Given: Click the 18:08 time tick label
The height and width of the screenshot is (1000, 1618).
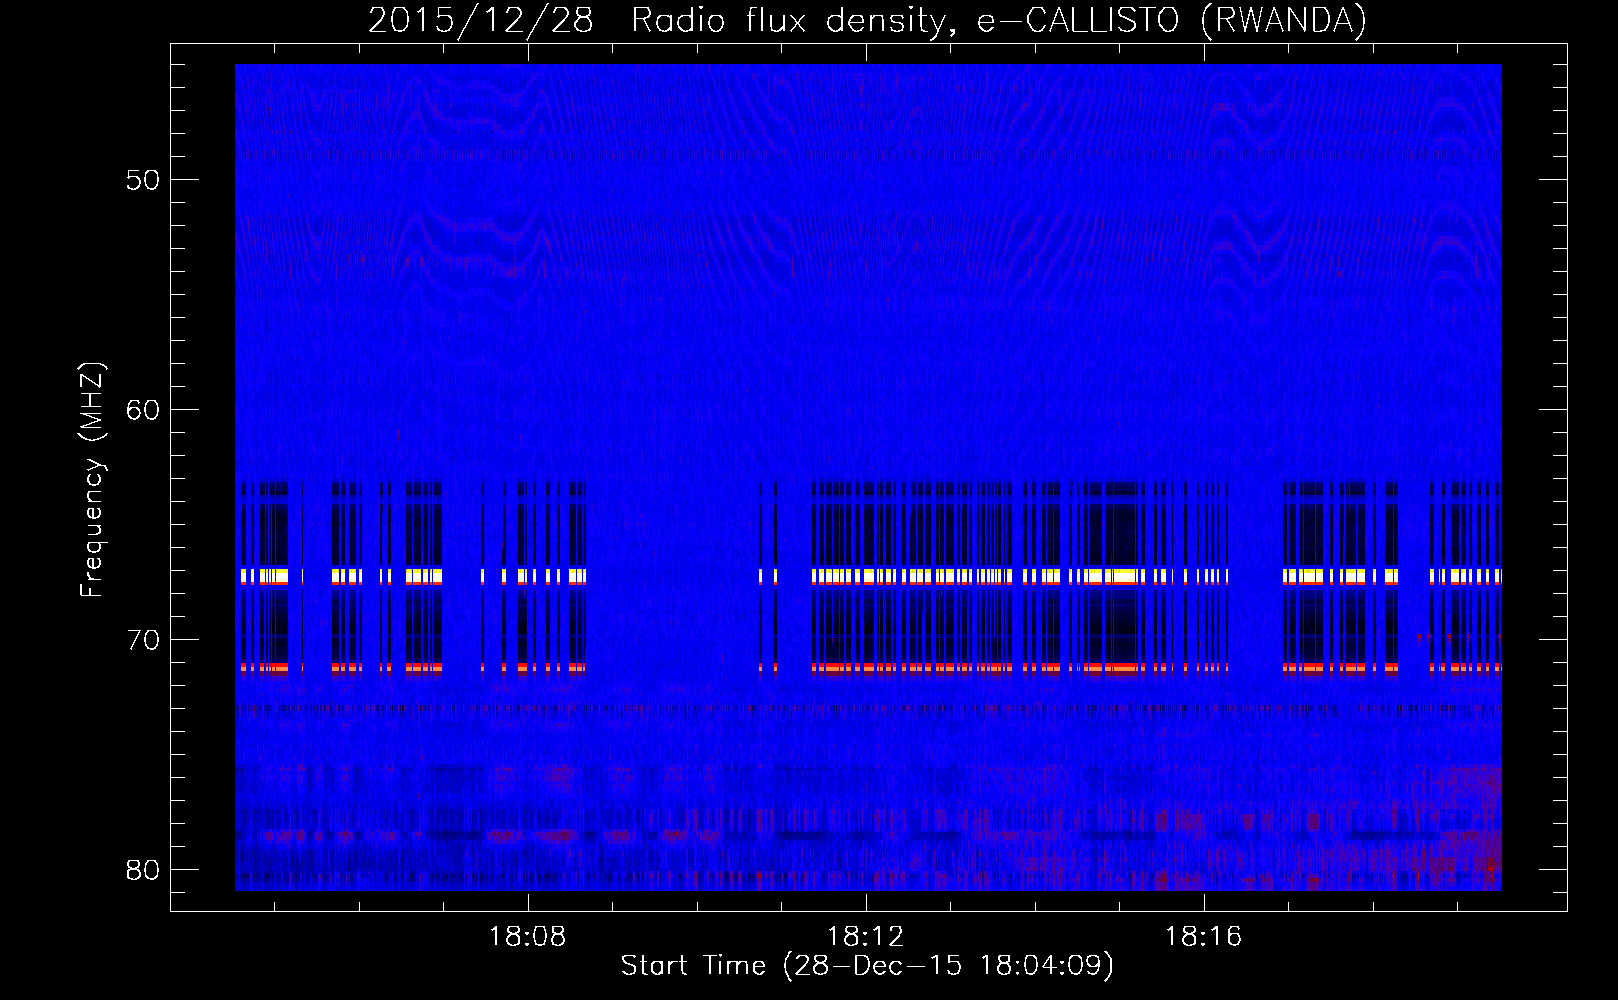Looking at the screenshot, I should (x=527, y=937).
